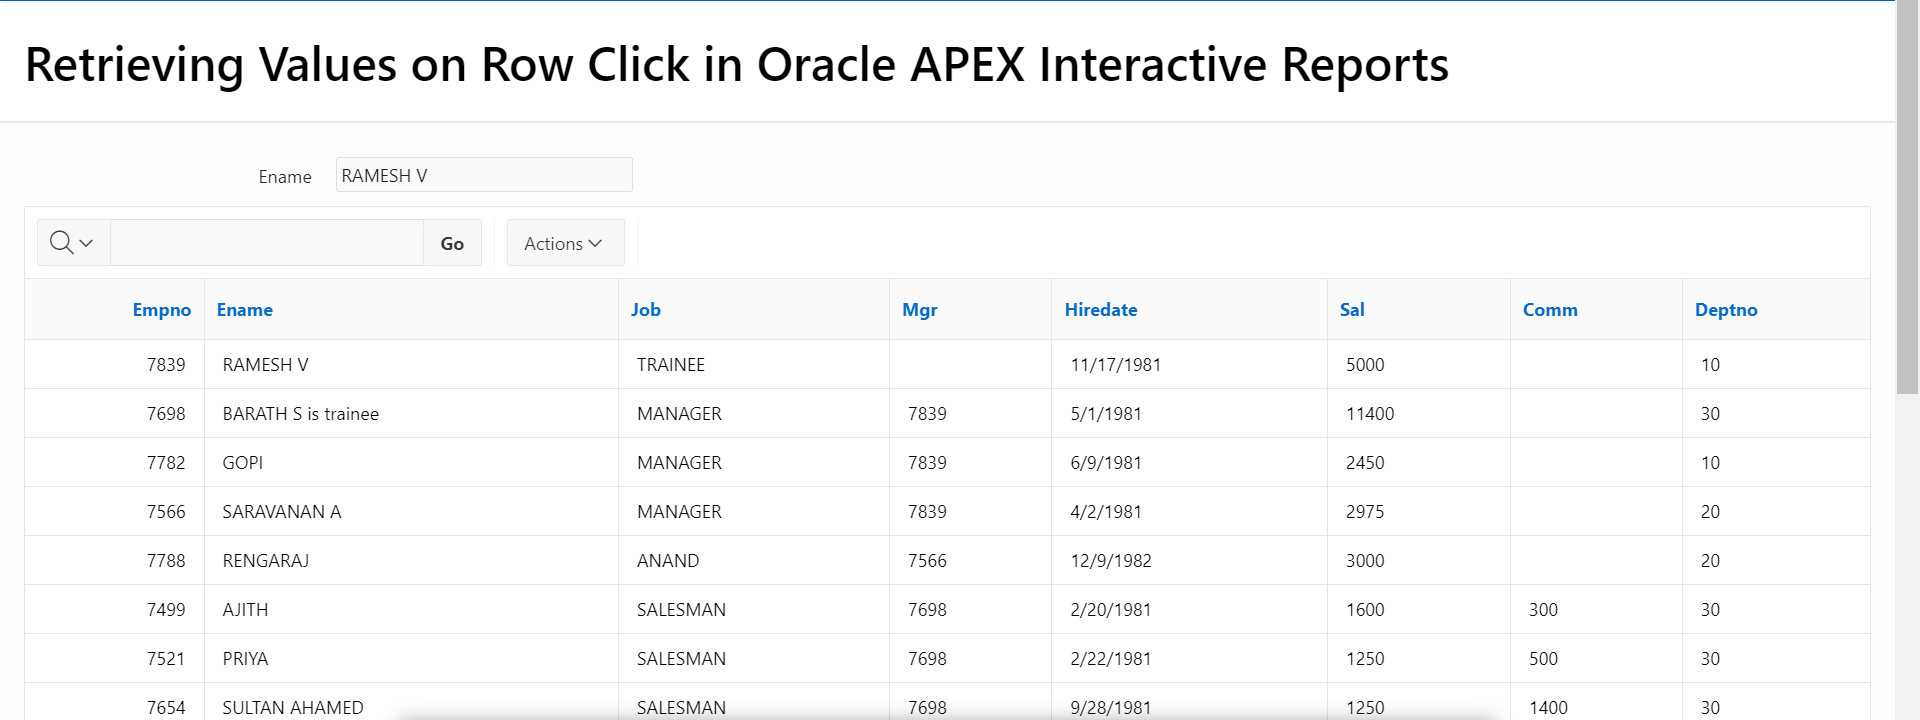Screen dimensions: 1920x720
Task: Click the Comm column header
Action: (1550, 310)
